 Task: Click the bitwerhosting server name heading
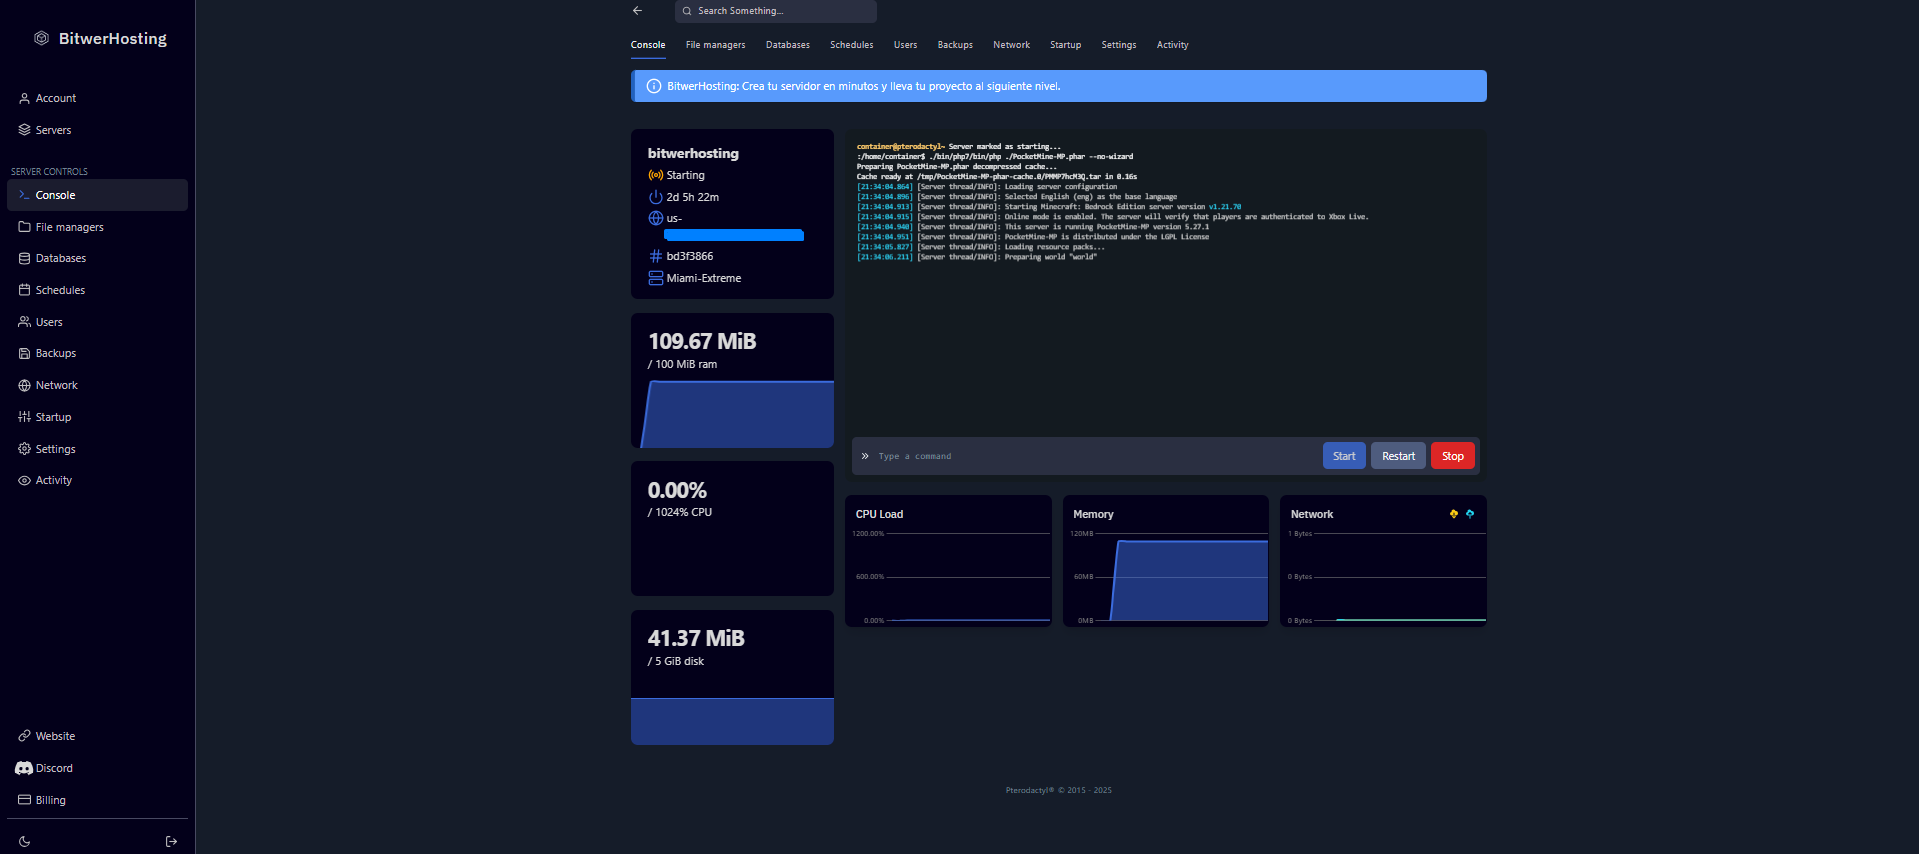pyautogui.click(x=693, y=153)
